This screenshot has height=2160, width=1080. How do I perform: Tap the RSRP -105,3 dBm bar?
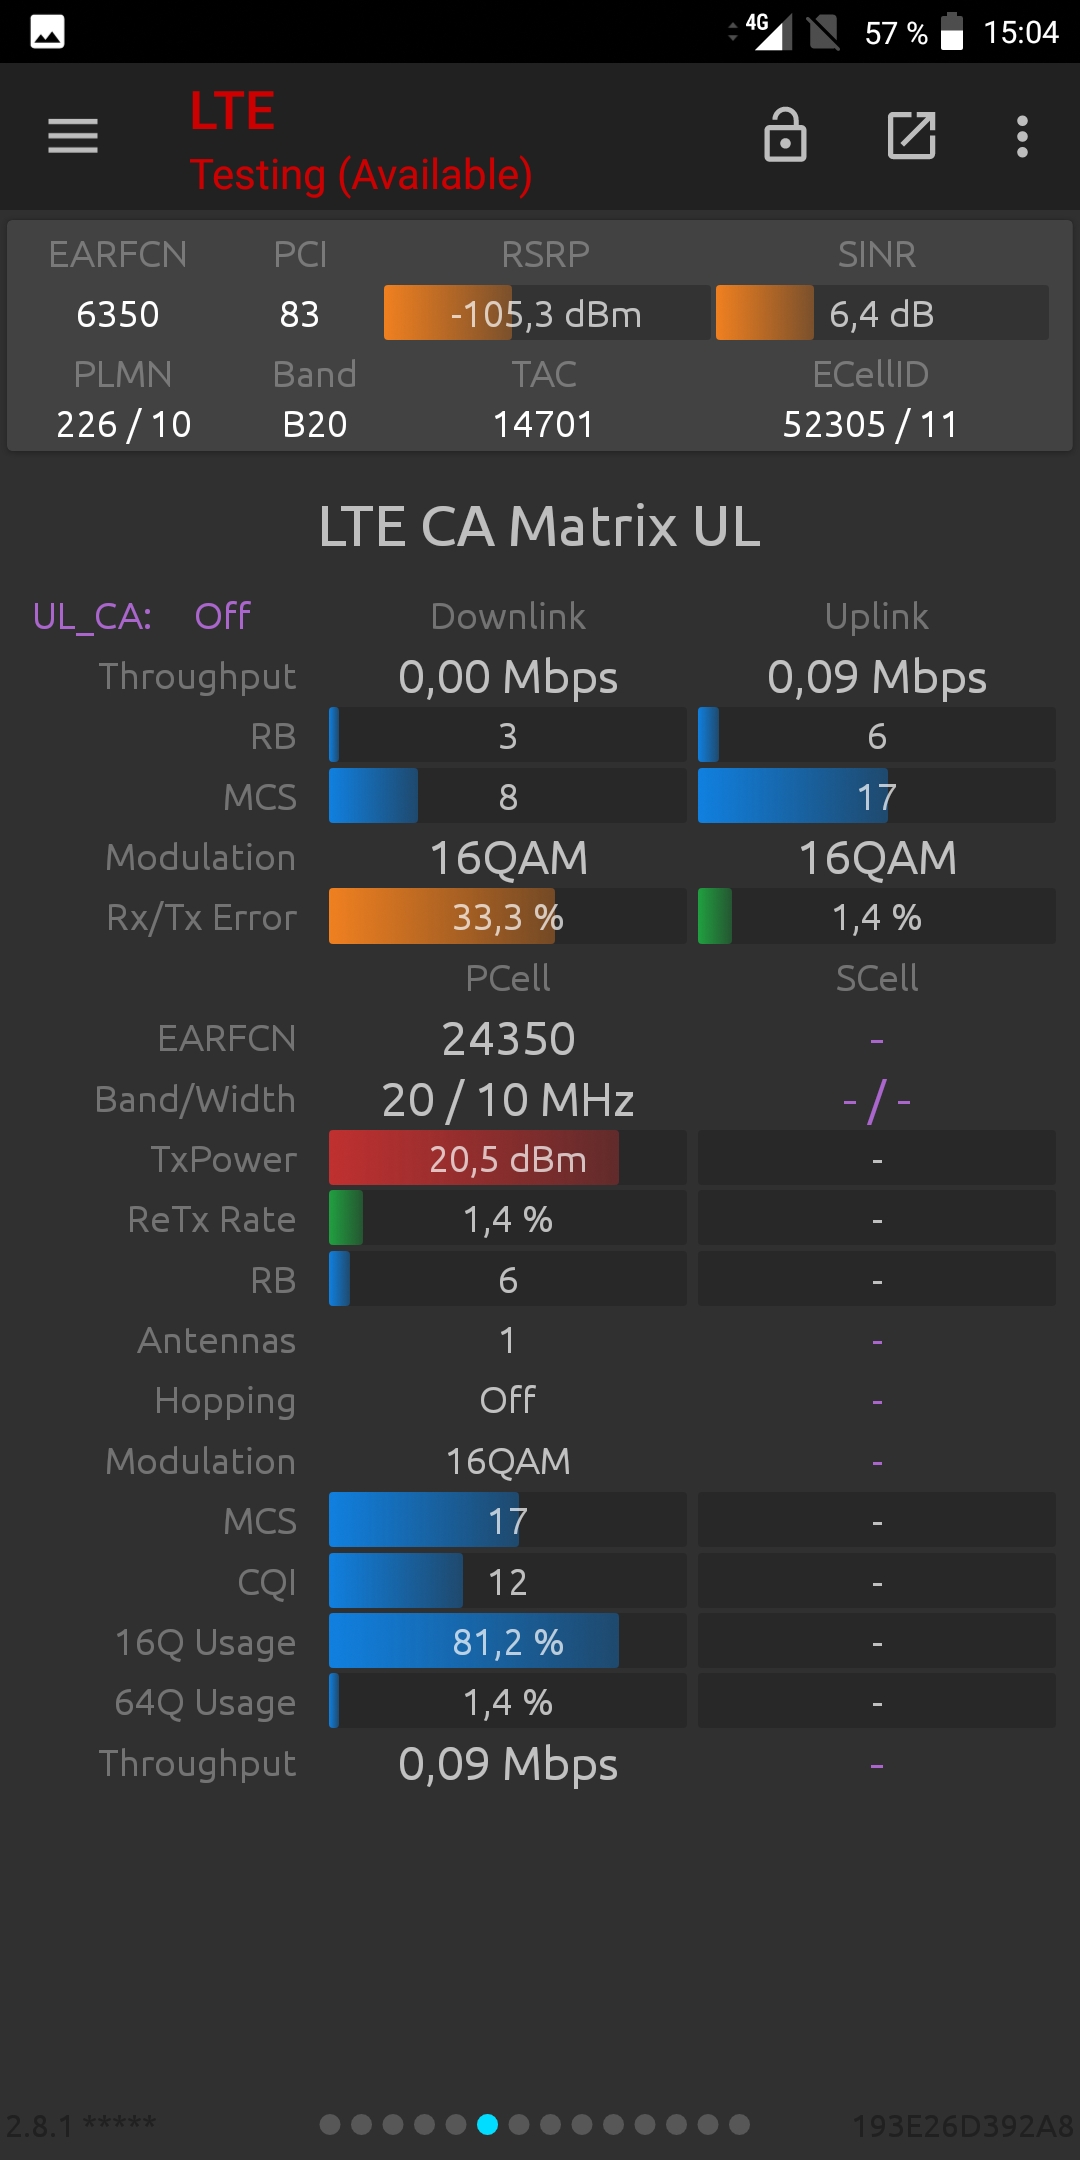tap(547, 313)
